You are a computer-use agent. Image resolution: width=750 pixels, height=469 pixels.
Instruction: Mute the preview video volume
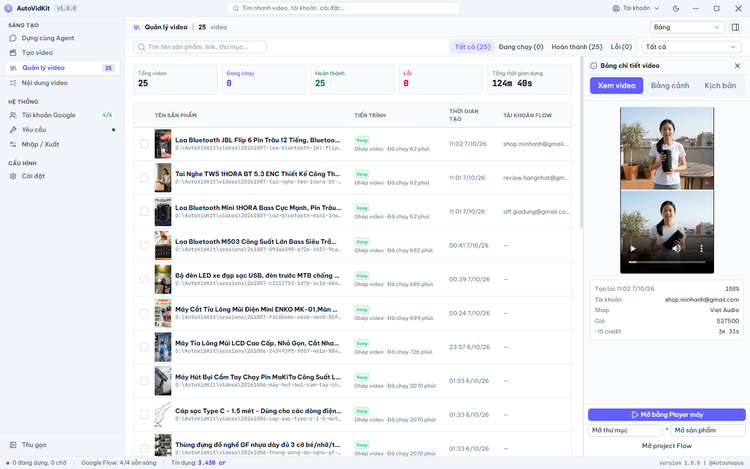pyautogui.click(x=676, y=249)
